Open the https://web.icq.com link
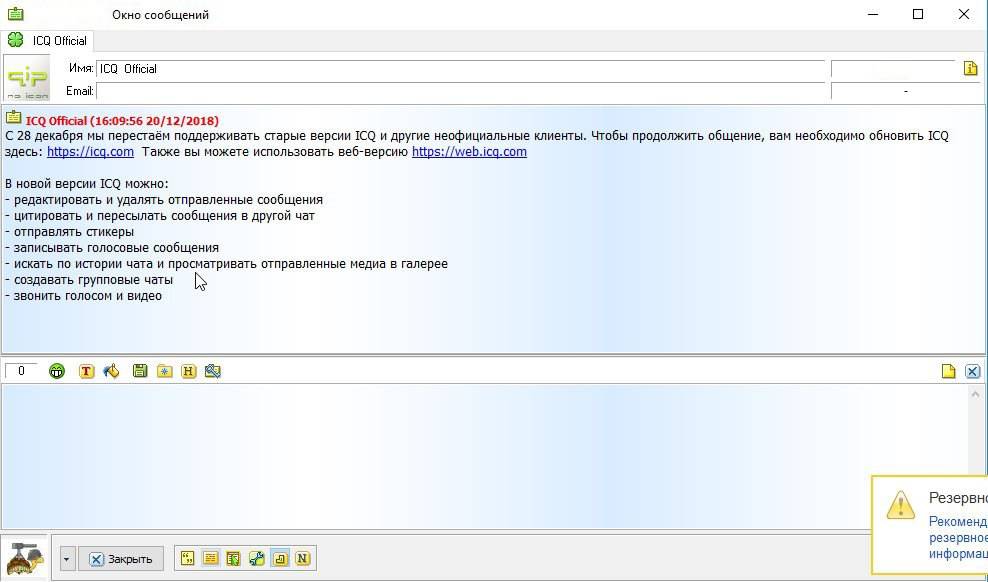988x582 pixels. (x=469, y=152)
